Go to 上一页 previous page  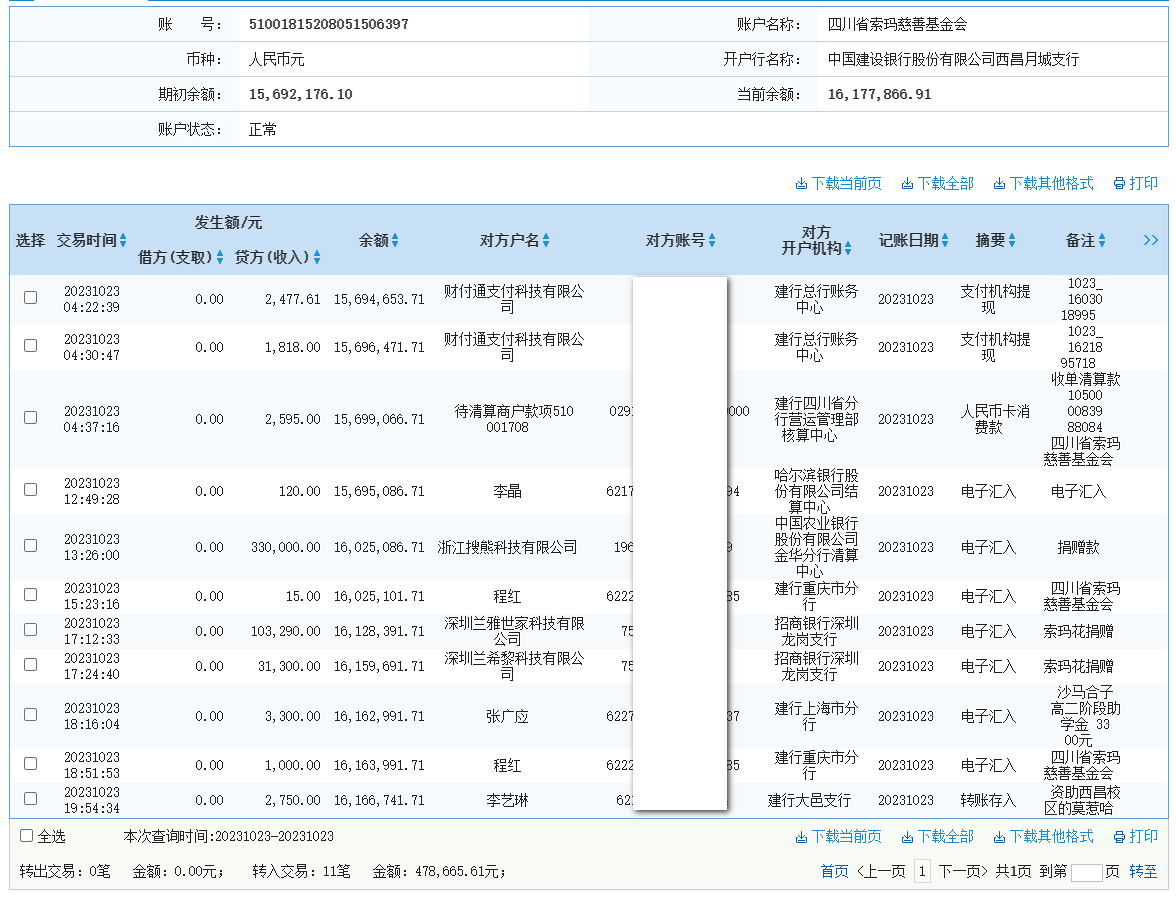(880, 872)
